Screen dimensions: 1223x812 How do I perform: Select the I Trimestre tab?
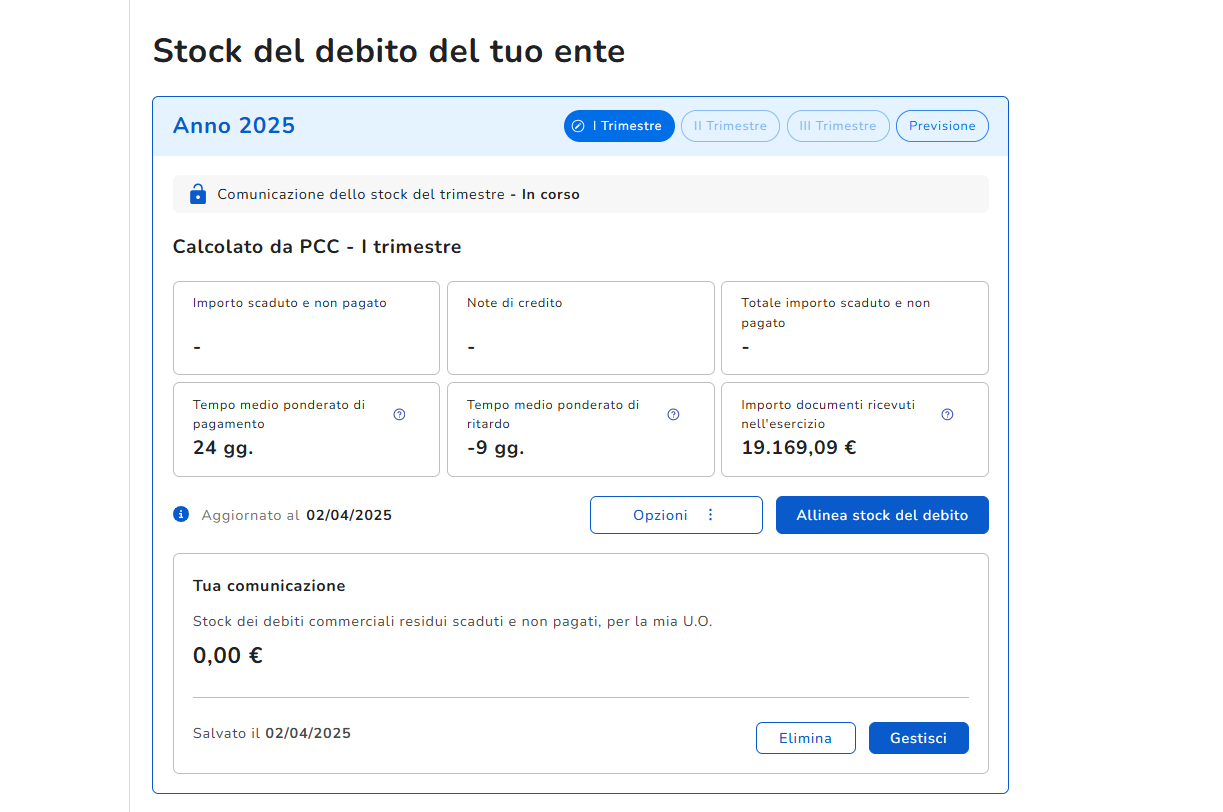(x=619, y=126)
